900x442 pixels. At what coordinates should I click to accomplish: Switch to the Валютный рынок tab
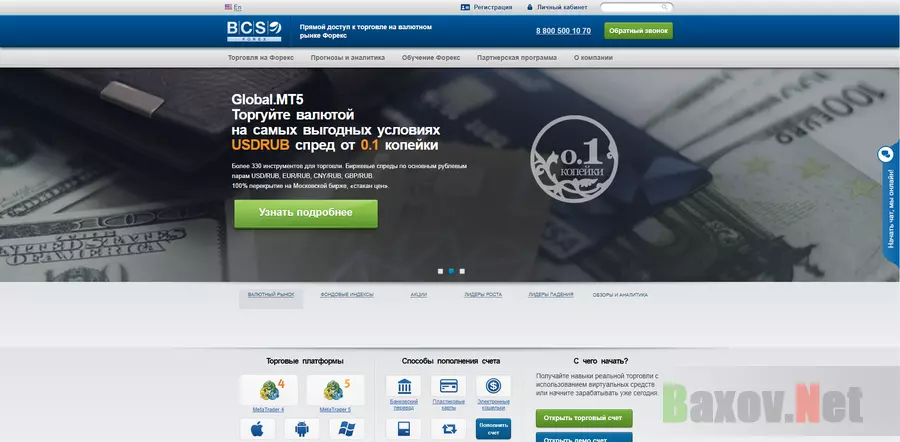pos(271,294)
